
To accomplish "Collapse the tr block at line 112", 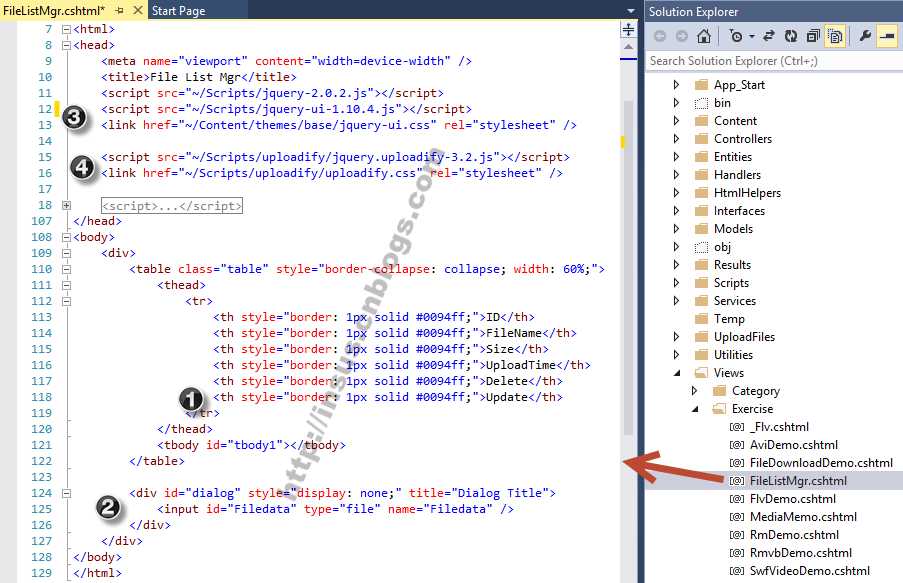I will pyautogui.click(x=66, y=301).
